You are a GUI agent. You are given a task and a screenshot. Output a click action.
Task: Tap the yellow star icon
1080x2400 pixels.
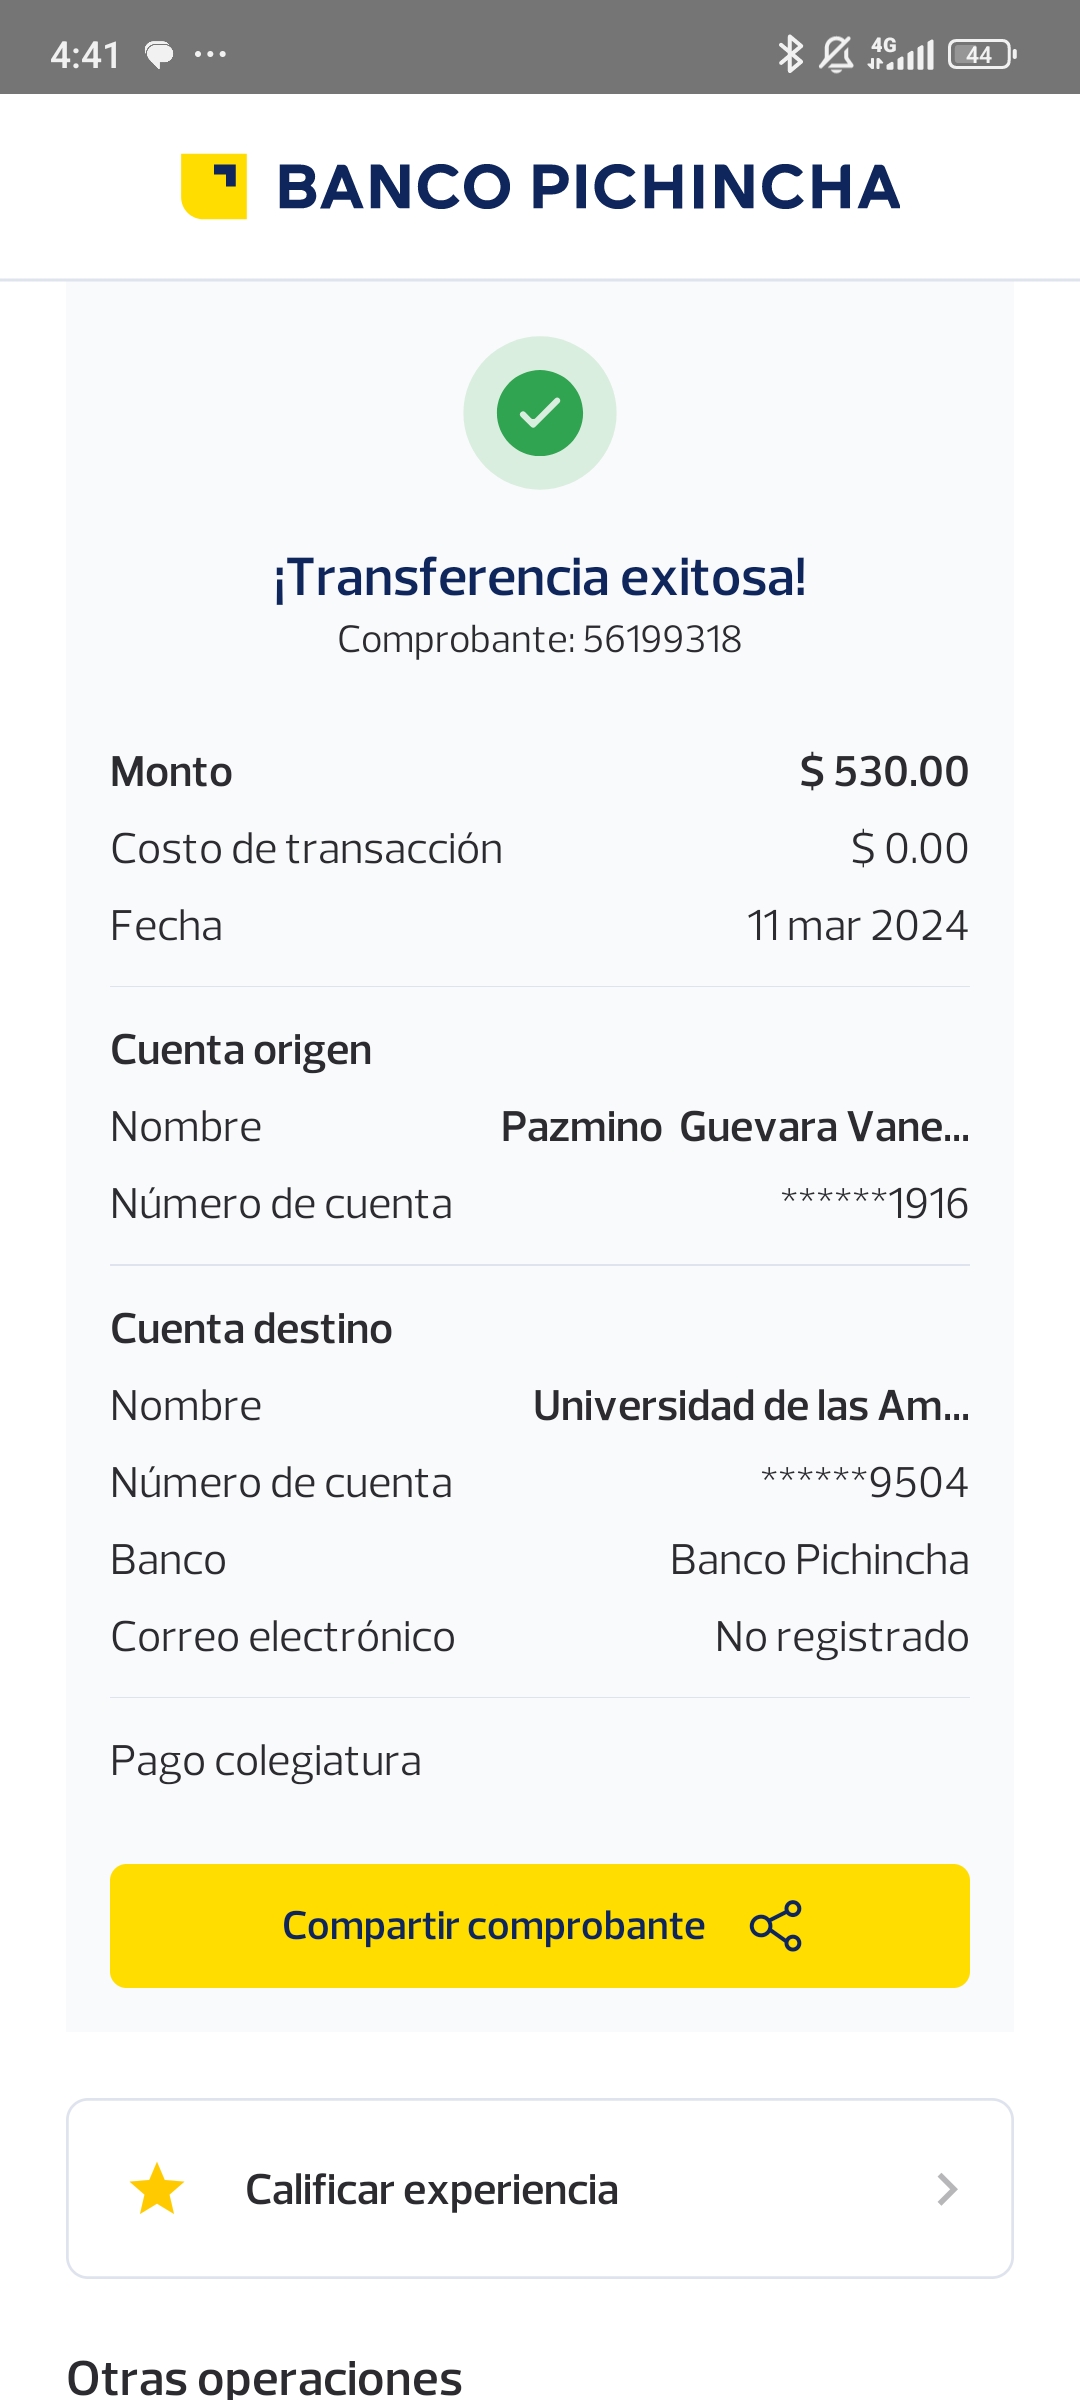157,2189
